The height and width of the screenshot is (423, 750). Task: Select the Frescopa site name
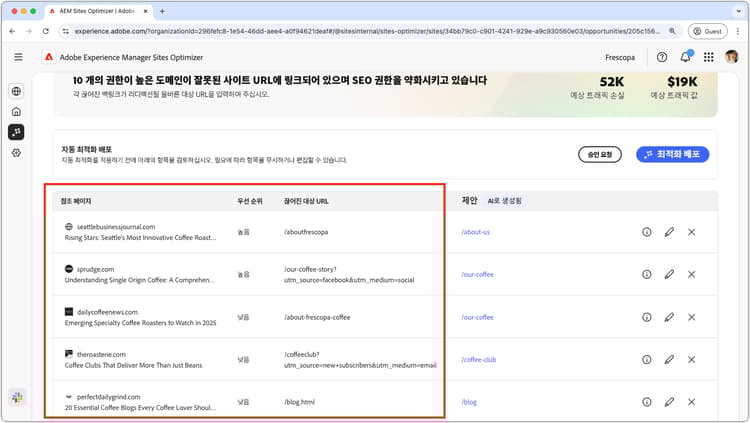(x=620, y=57)
